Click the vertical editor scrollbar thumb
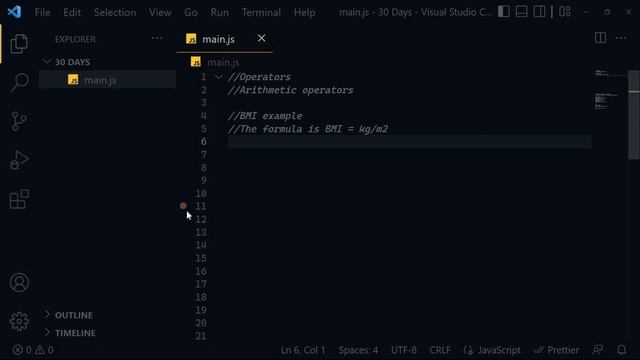 pos(633,115)
